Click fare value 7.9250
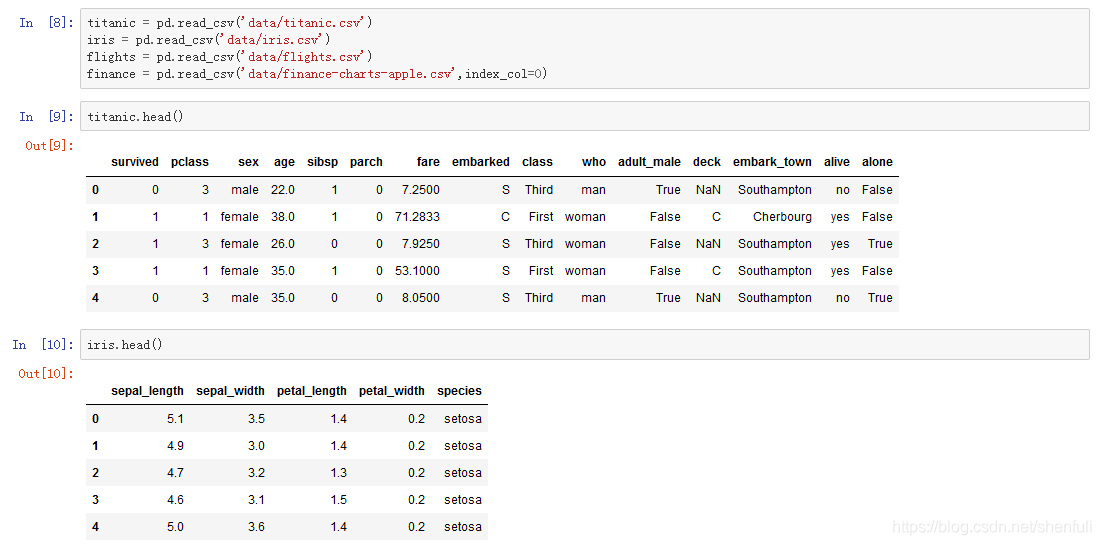Image resolution: width=1101 pixels, height=545 pixels. tap(422, 244)
